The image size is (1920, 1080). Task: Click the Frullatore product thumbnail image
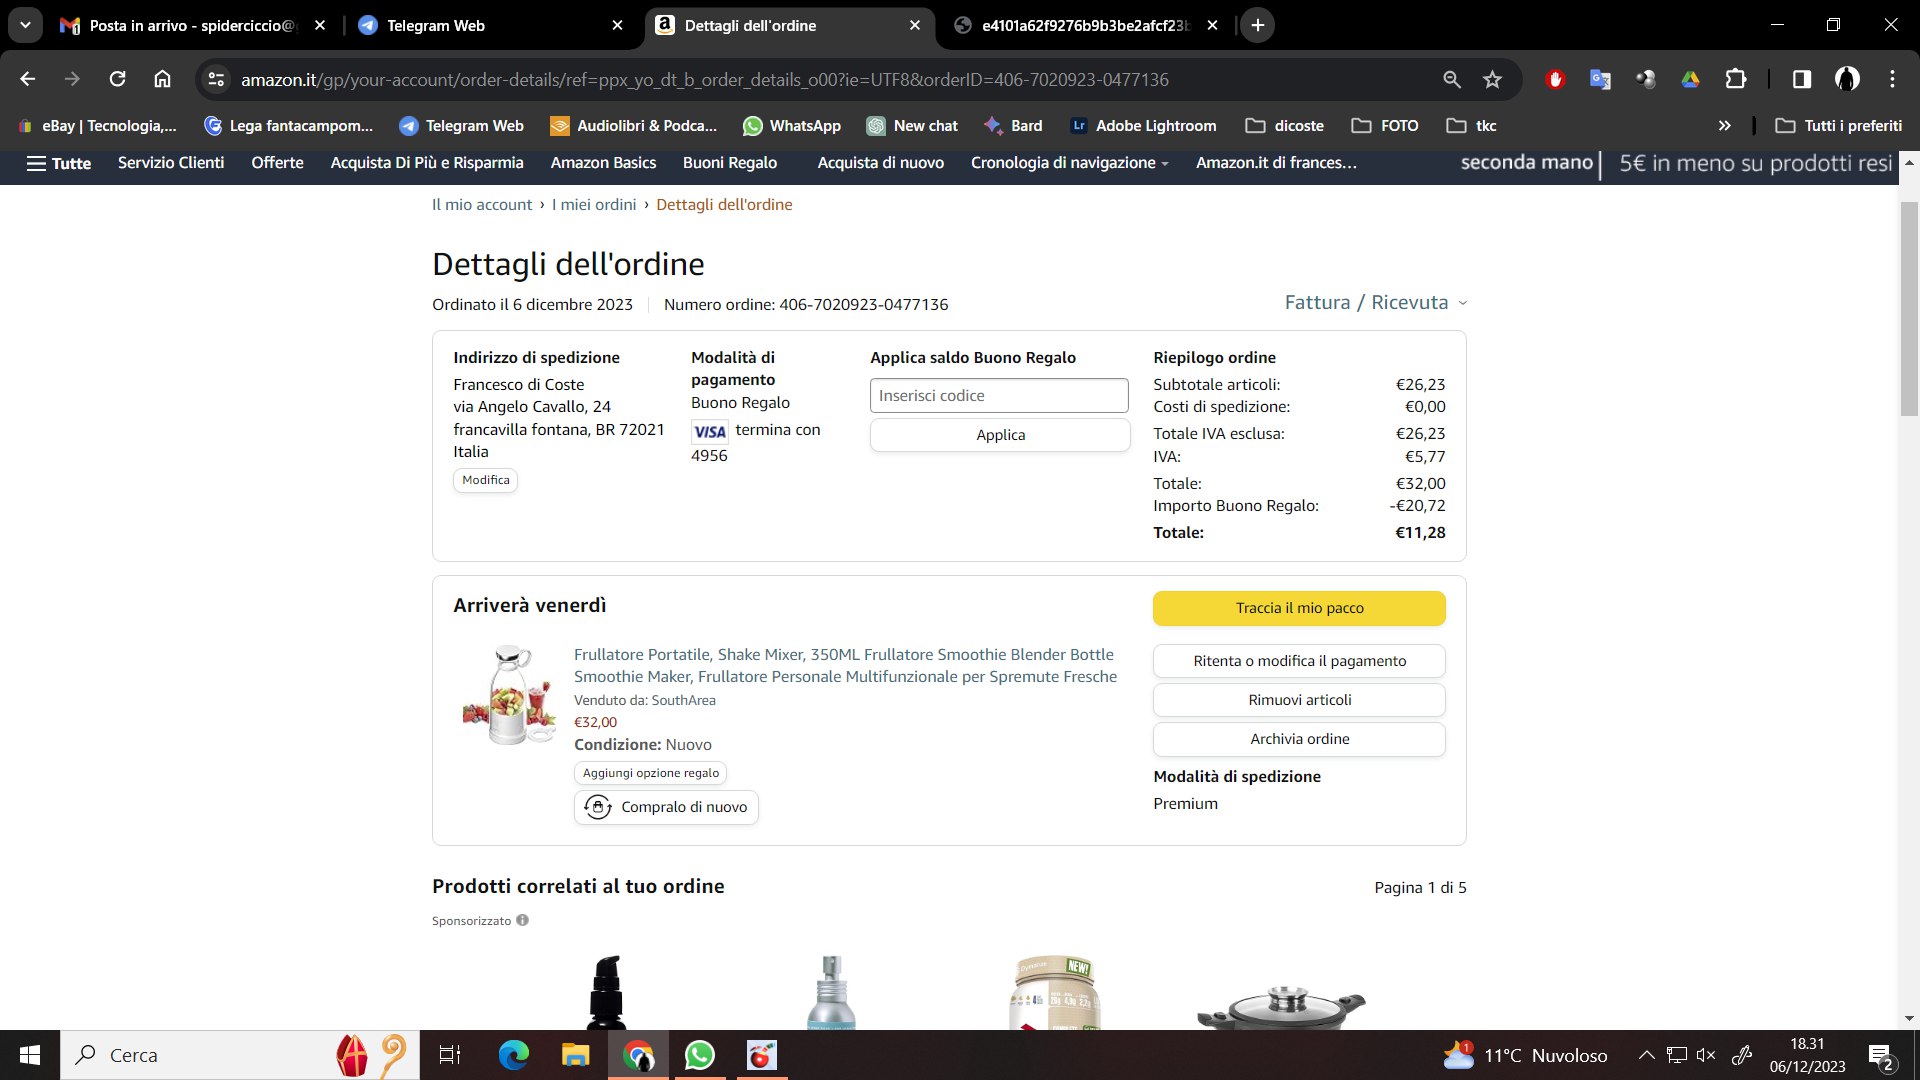click(x=510, y=695)
